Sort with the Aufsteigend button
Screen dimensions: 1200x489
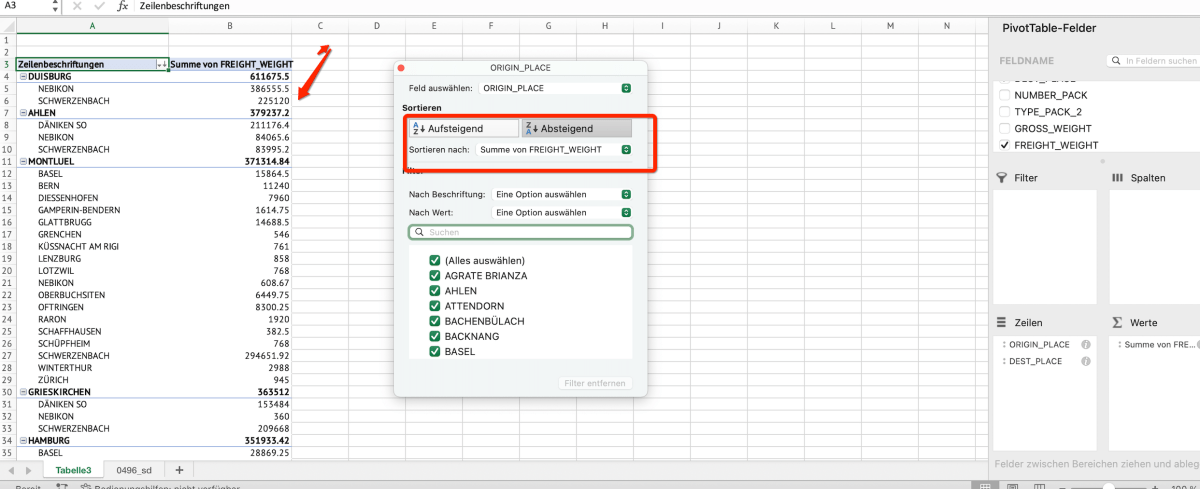[463, 128]
